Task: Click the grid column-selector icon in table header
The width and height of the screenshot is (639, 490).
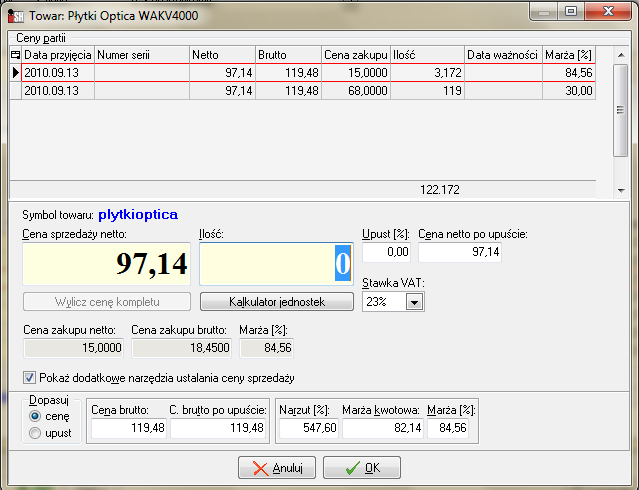Action: [15, 55]
